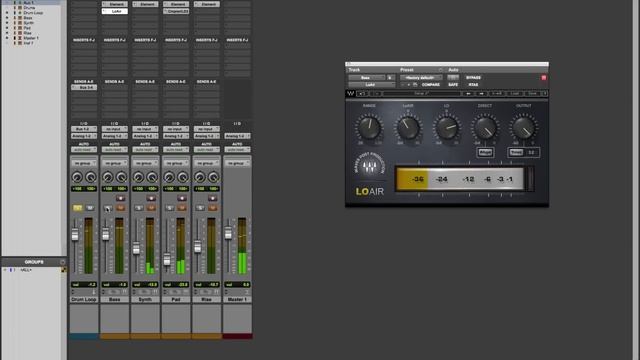Click the Master 1 volume fader
Image resolution: width=640 pixels, height=360 pixels.
coord(228,233)
